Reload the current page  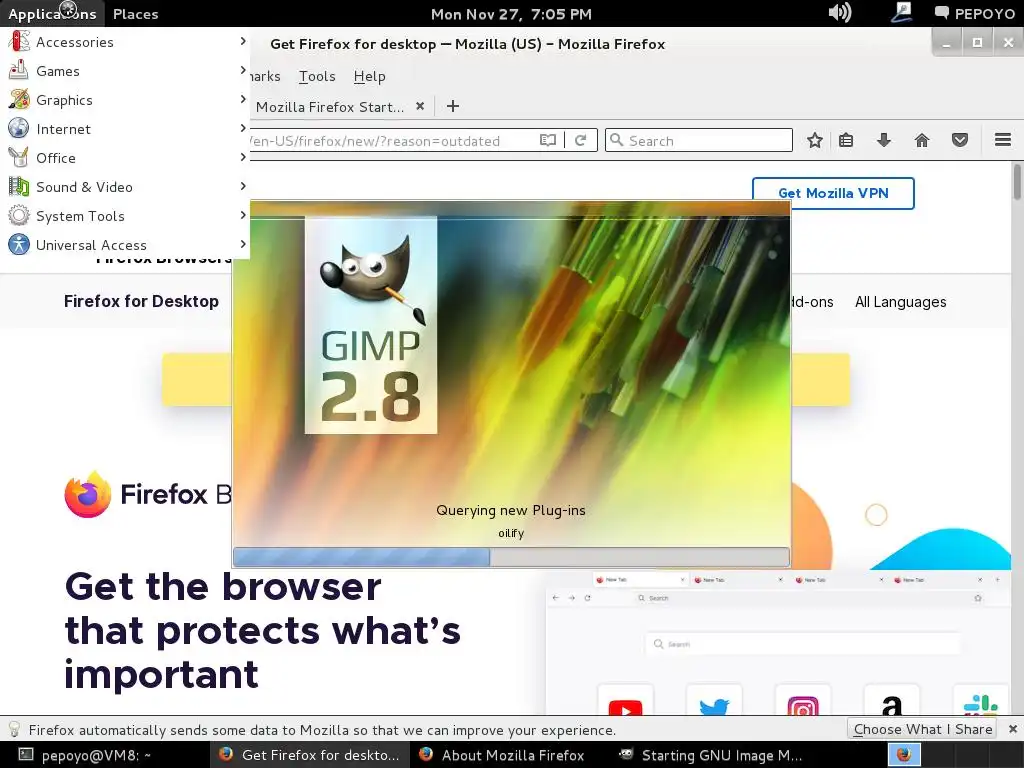click(580, 140)
